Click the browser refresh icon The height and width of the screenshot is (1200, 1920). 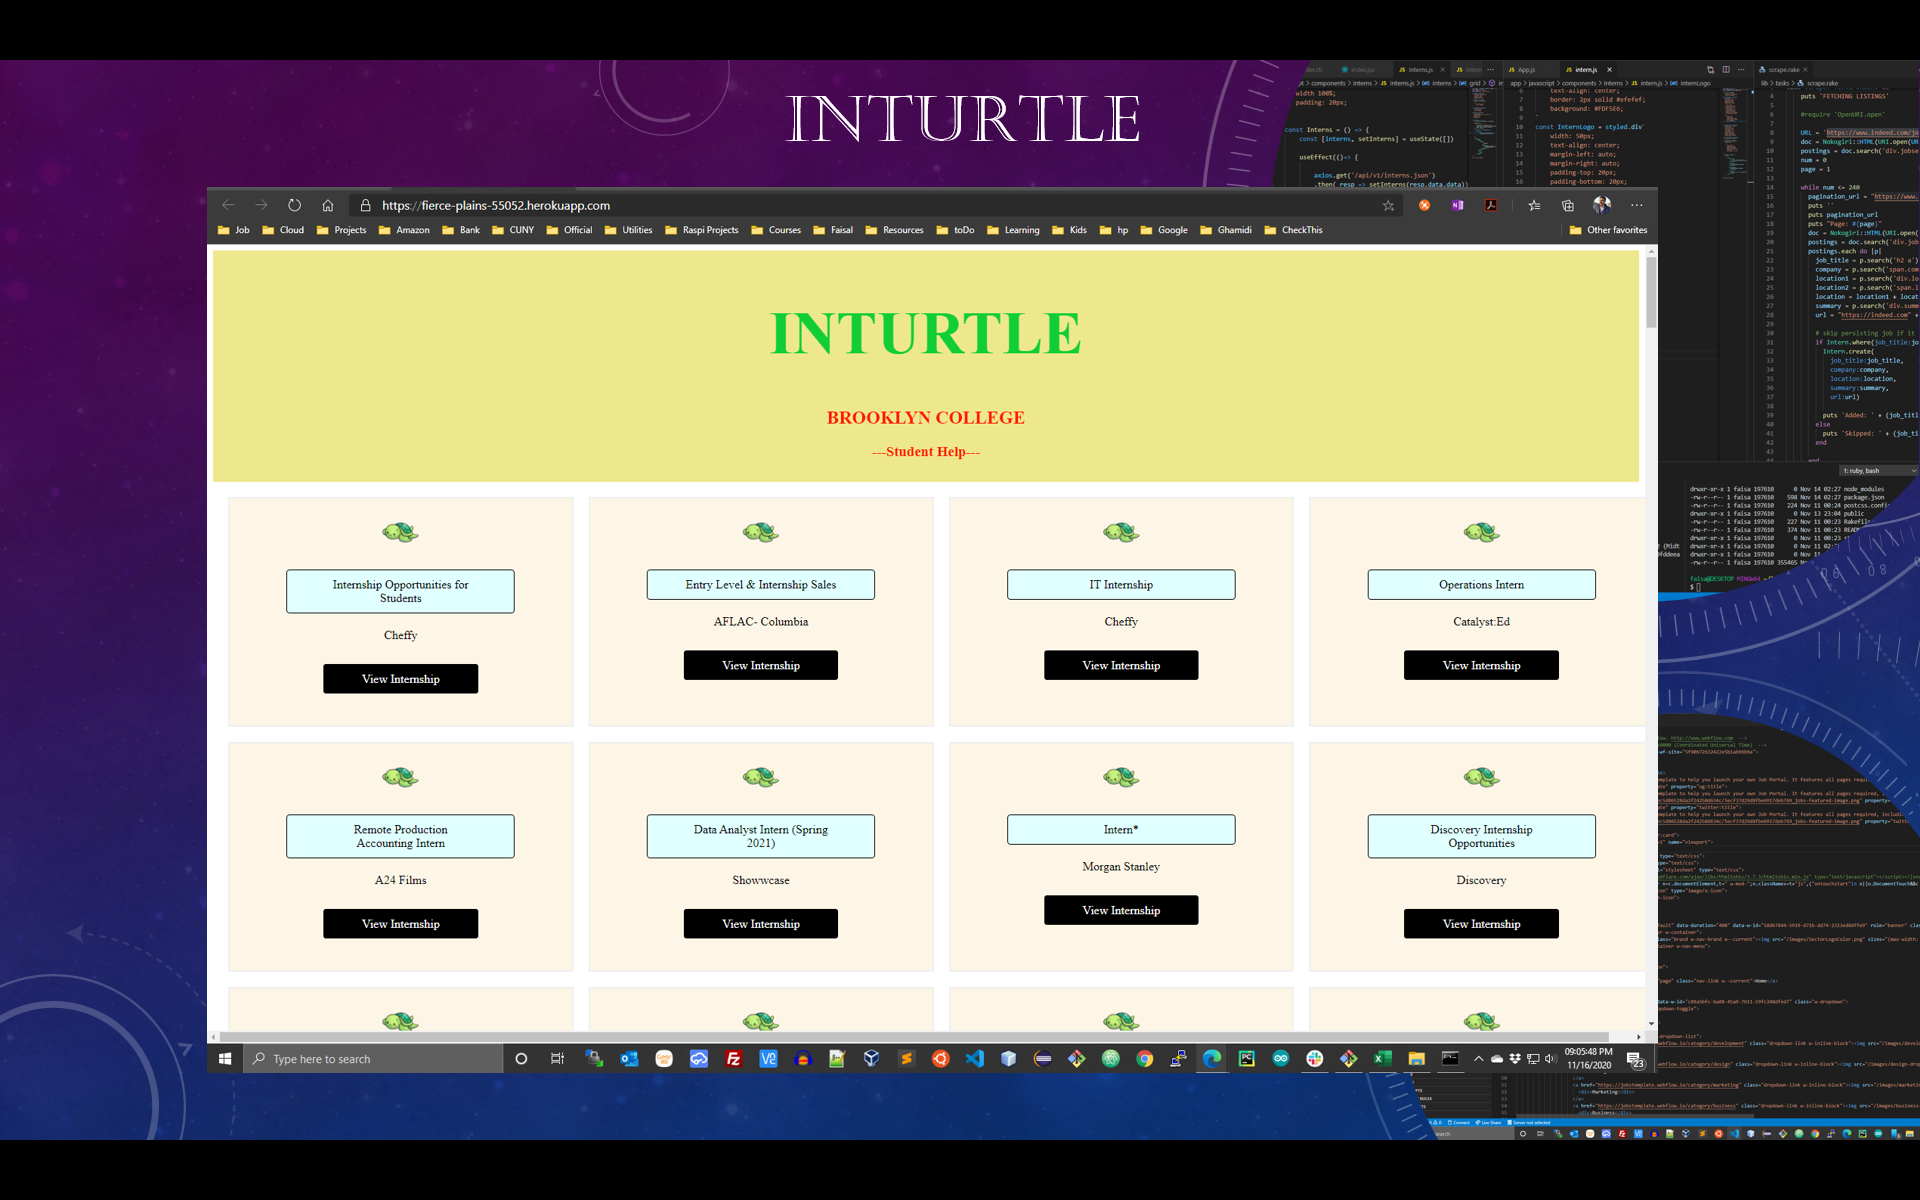[x=294, y=205]
